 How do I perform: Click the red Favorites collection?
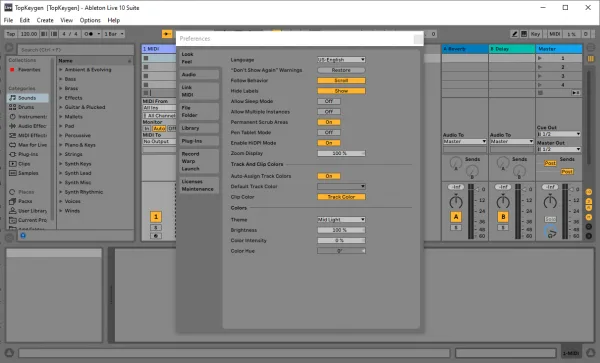pyautogui.click(x=25, y=70)
